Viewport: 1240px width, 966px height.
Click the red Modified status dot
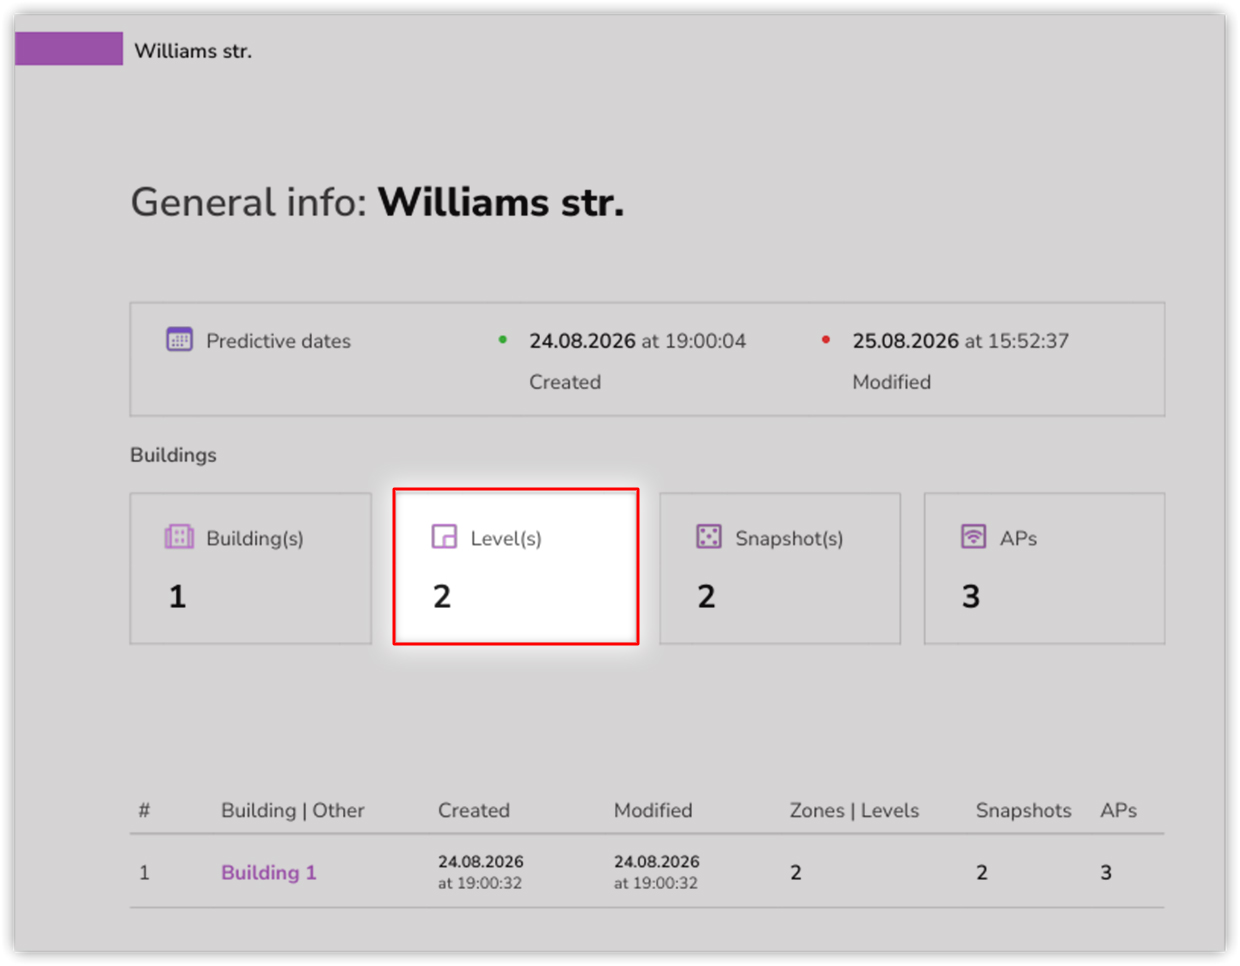(826, 340)
